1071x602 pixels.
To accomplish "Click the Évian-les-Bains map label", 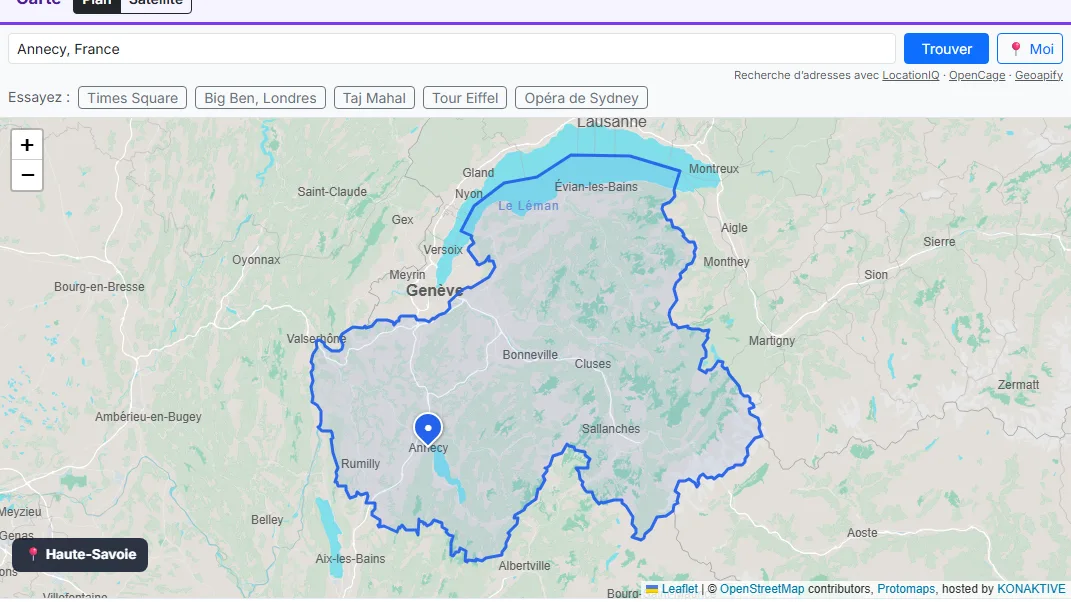I will pyautogui.click(x=596, y=187).
